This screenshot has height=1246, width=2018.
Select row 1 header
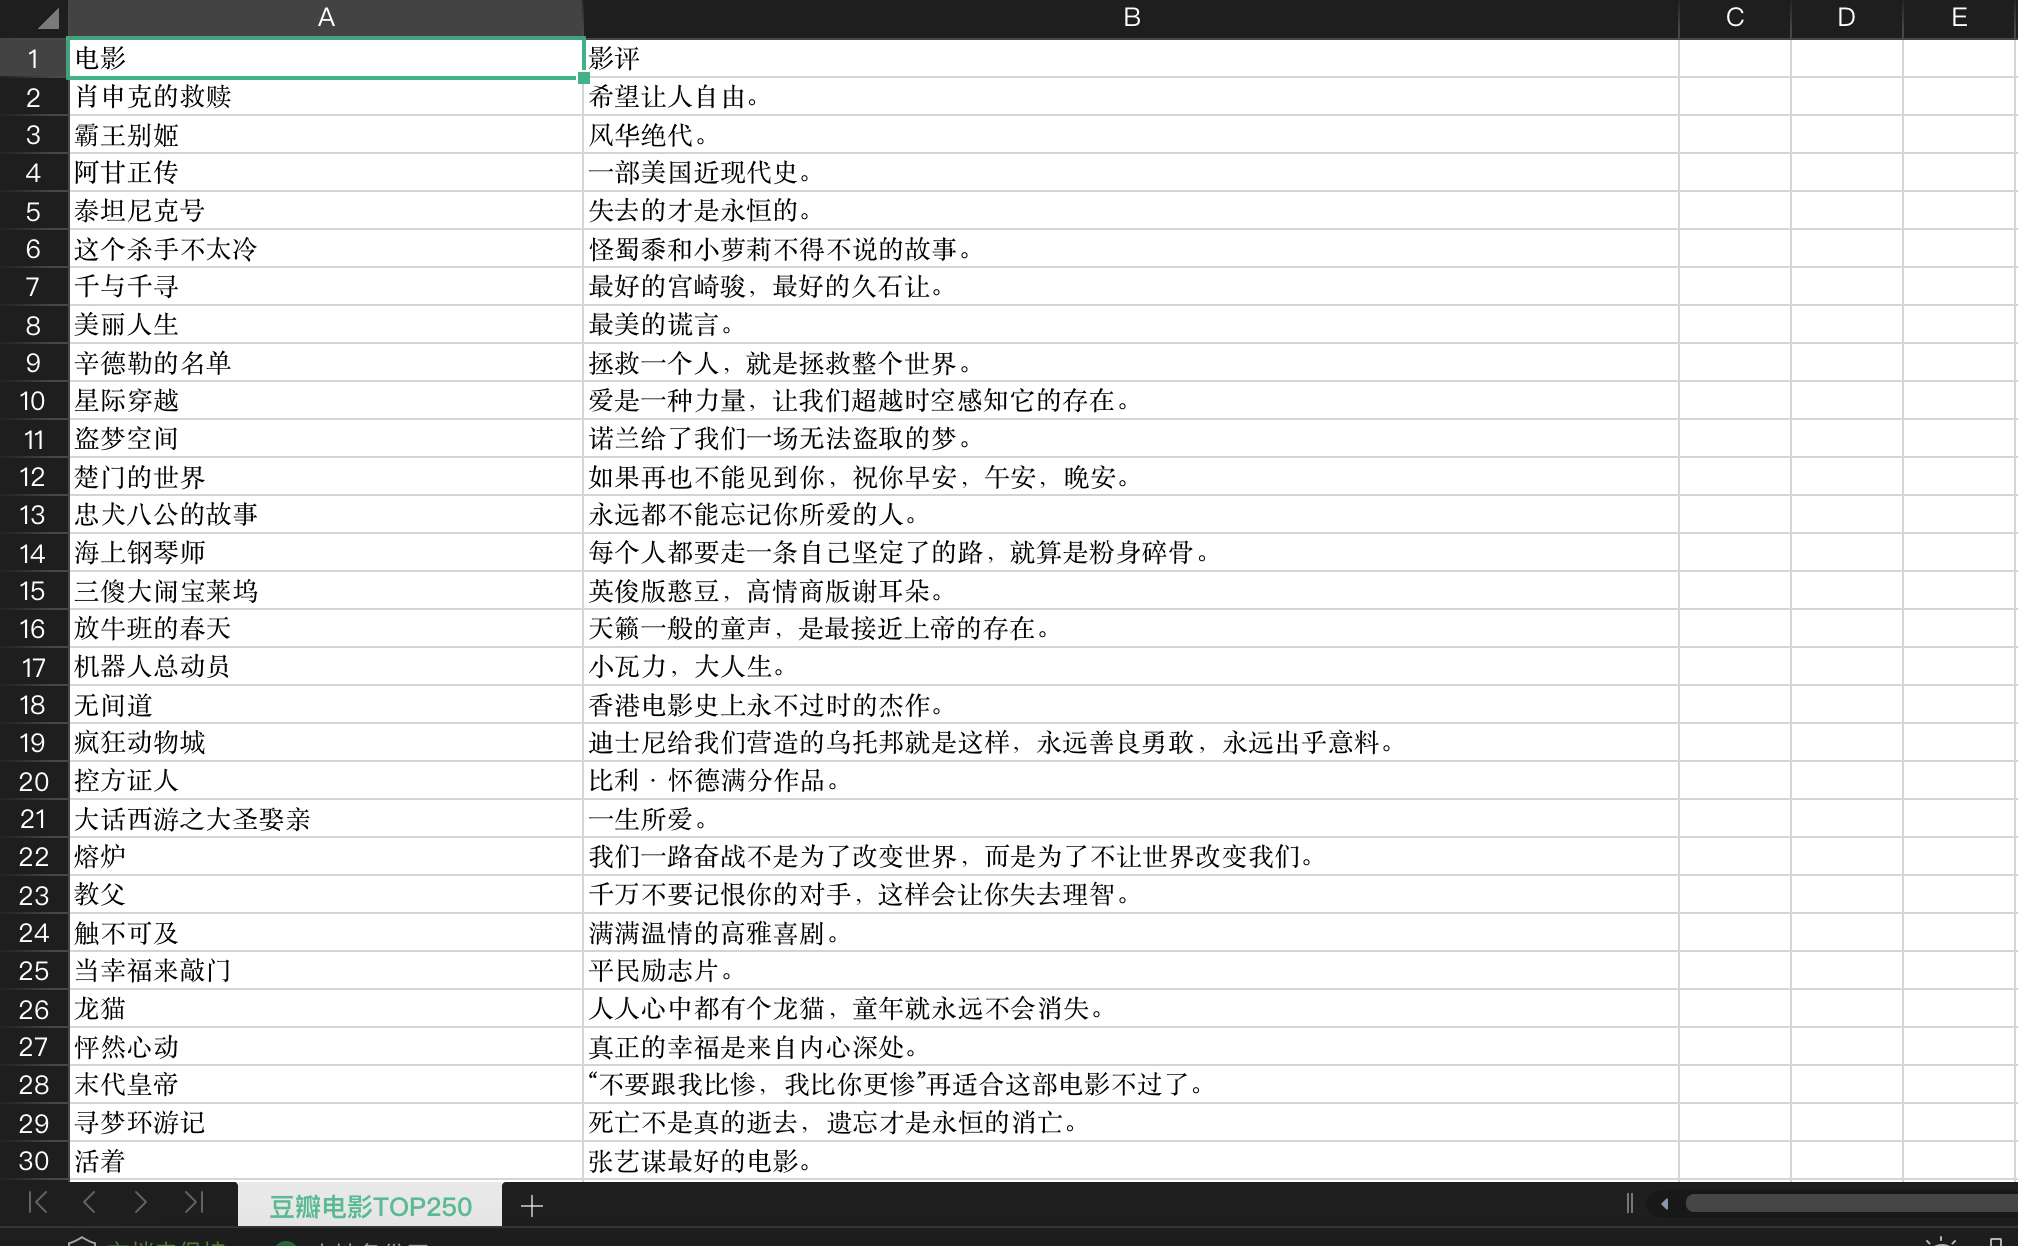pos(33,59)
